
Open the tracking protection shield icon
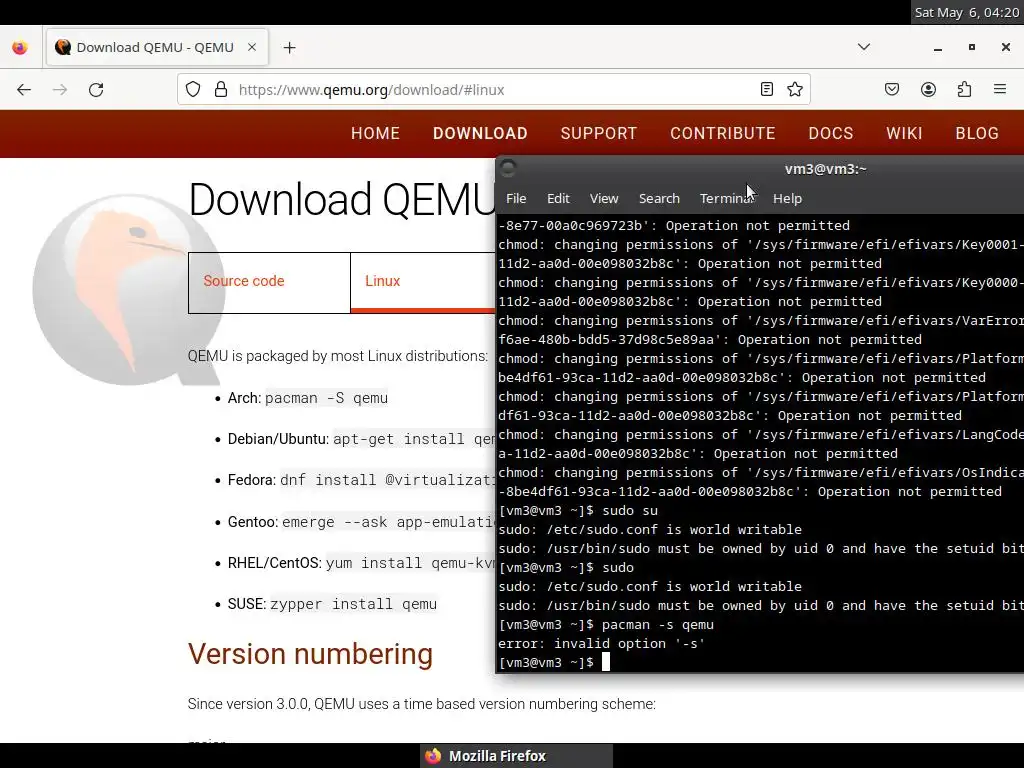193,89
